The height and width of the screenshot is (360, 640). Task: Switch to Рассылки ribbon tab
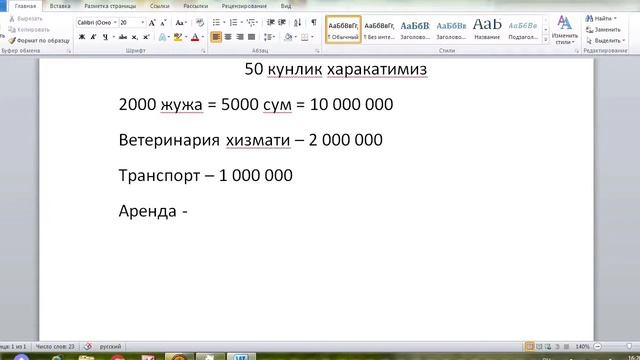coord(196,6)
